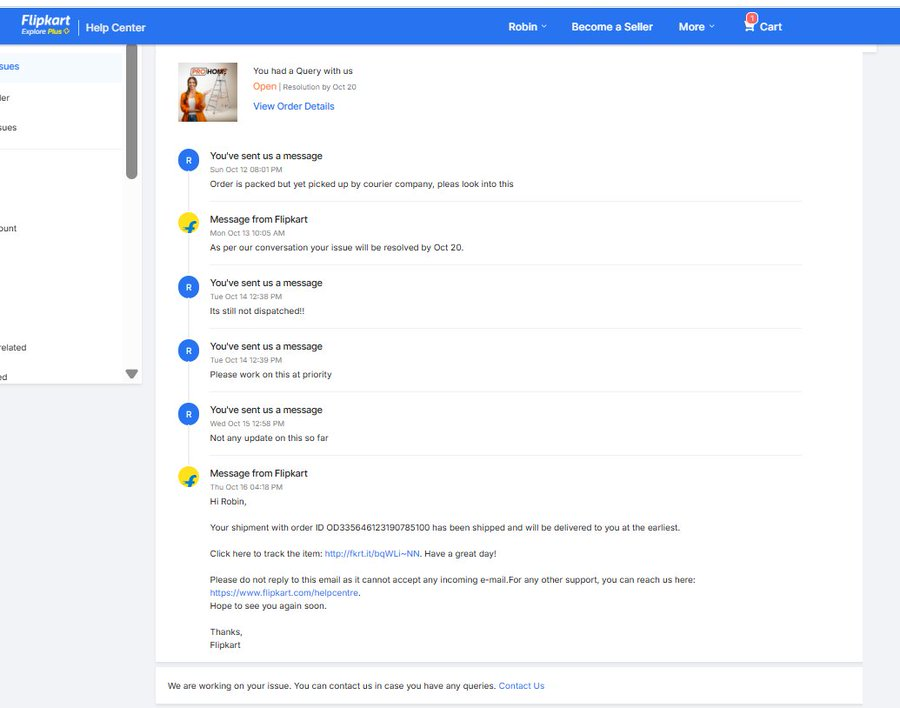Click Contact Us link

coord(521,686)
